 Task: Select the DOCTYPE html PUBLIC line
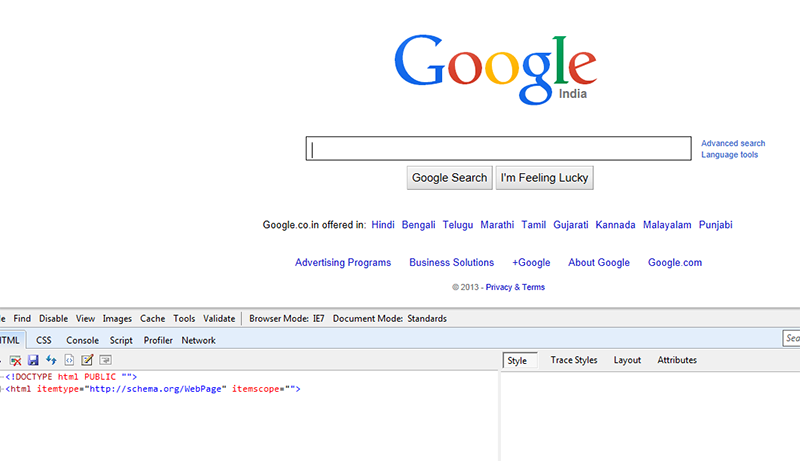[71, 377]
